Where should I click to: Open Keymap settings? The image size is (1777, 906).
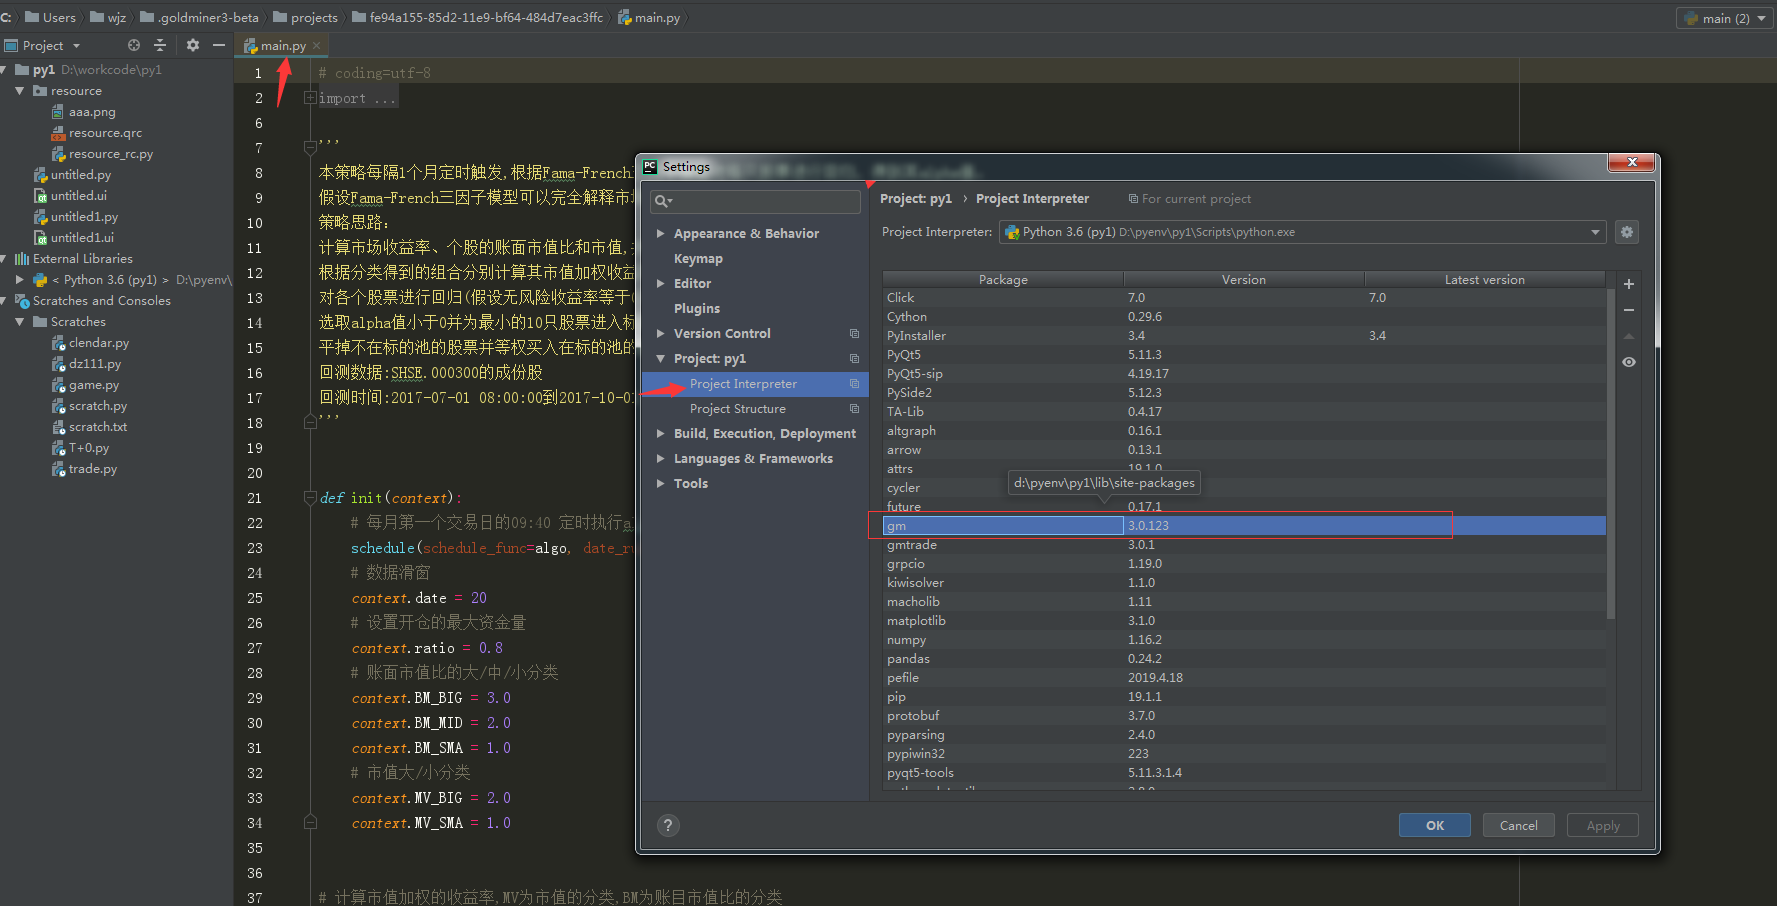pyautogui.click(x=698, y=258)
